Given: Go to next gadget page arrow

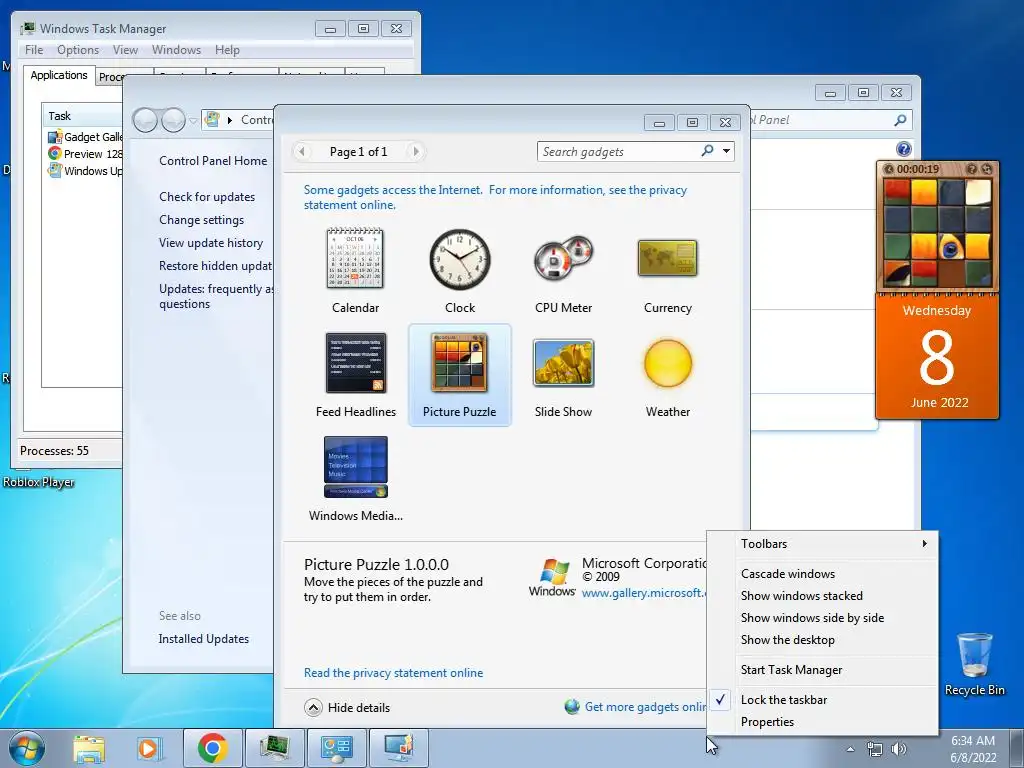Looking at the screenshot, I should point(415,152).
